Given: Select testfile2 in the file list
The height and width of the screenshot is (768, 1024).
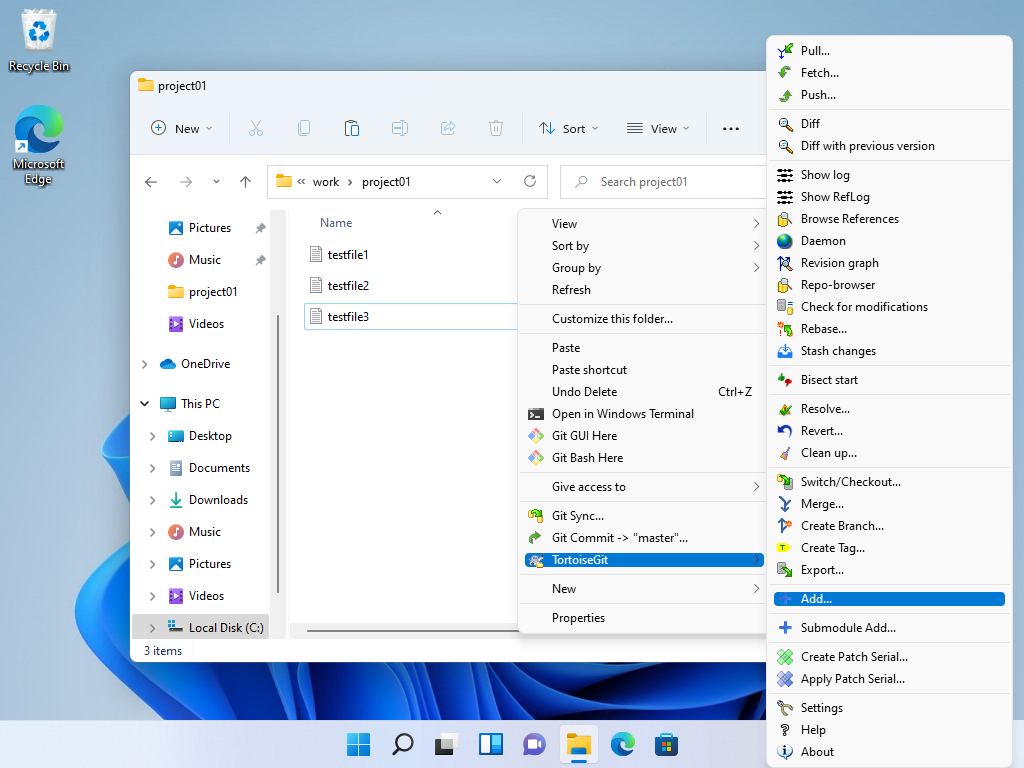Looking at the screenshot, I should [348, 286].
